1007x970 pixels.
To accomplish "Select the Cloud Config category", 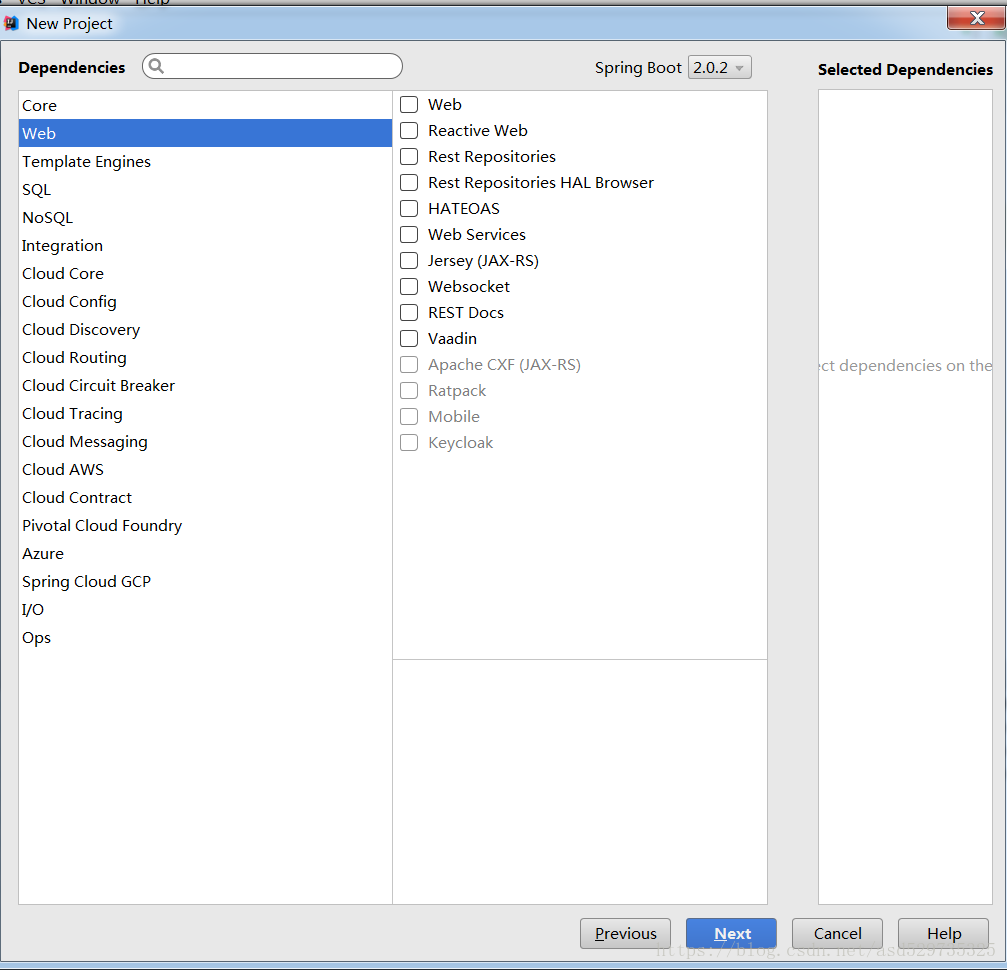I will click(x=205, y=301).
